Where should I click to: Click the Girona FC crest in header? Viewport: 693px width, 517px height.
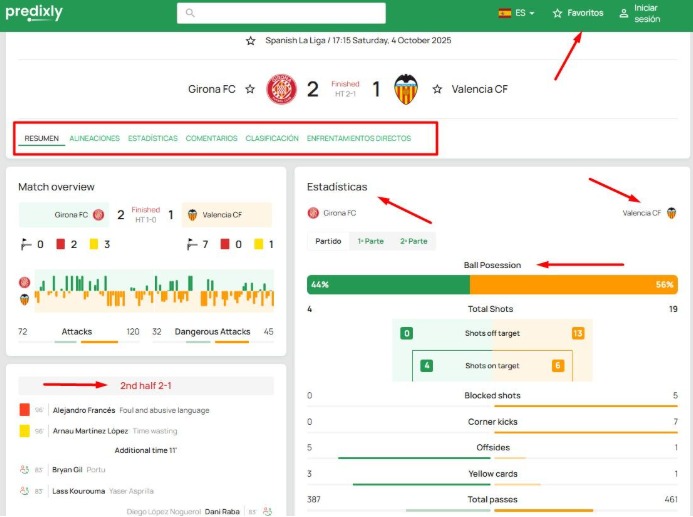(281, 89)
